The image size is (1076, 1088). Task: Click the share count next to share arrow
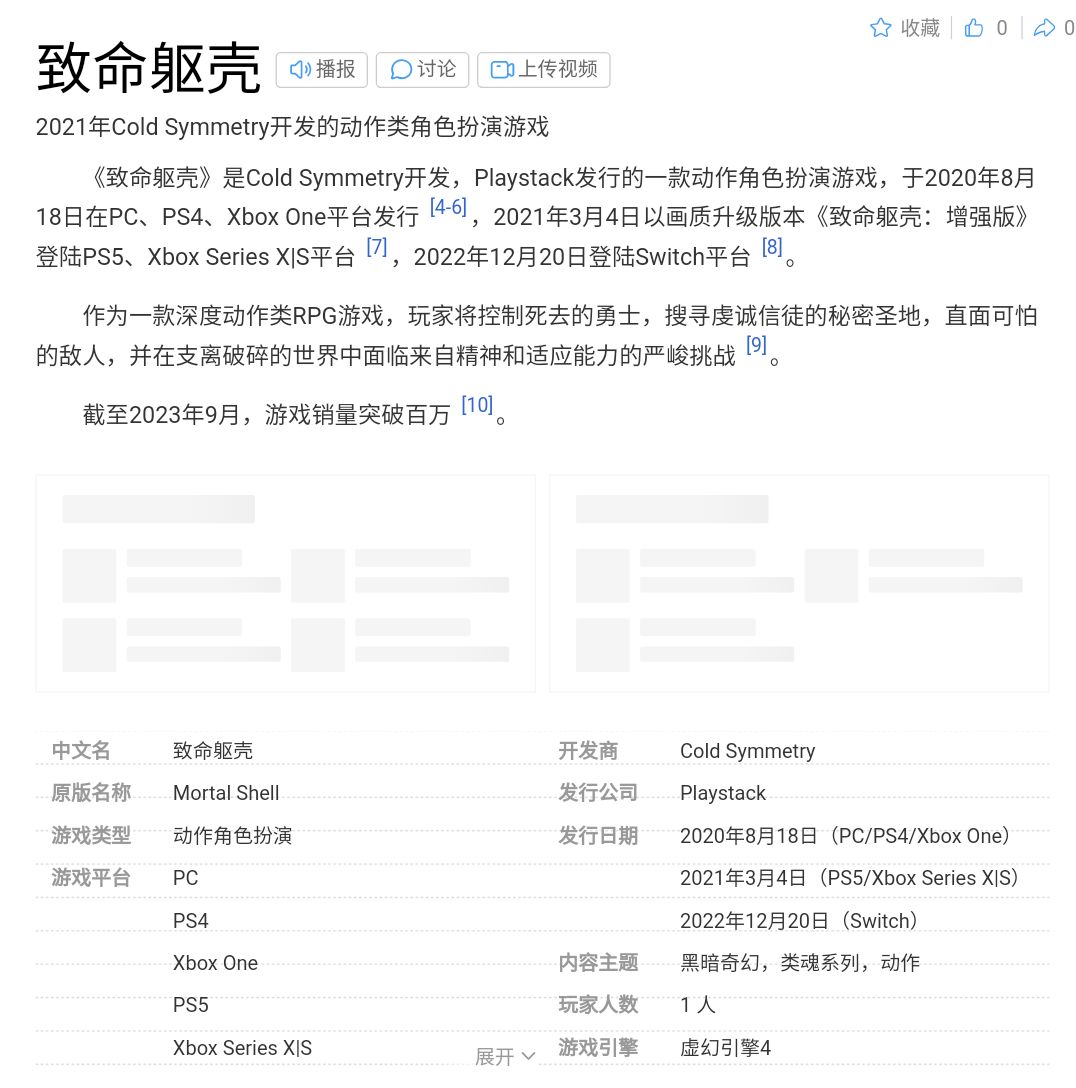[1069, 28]
